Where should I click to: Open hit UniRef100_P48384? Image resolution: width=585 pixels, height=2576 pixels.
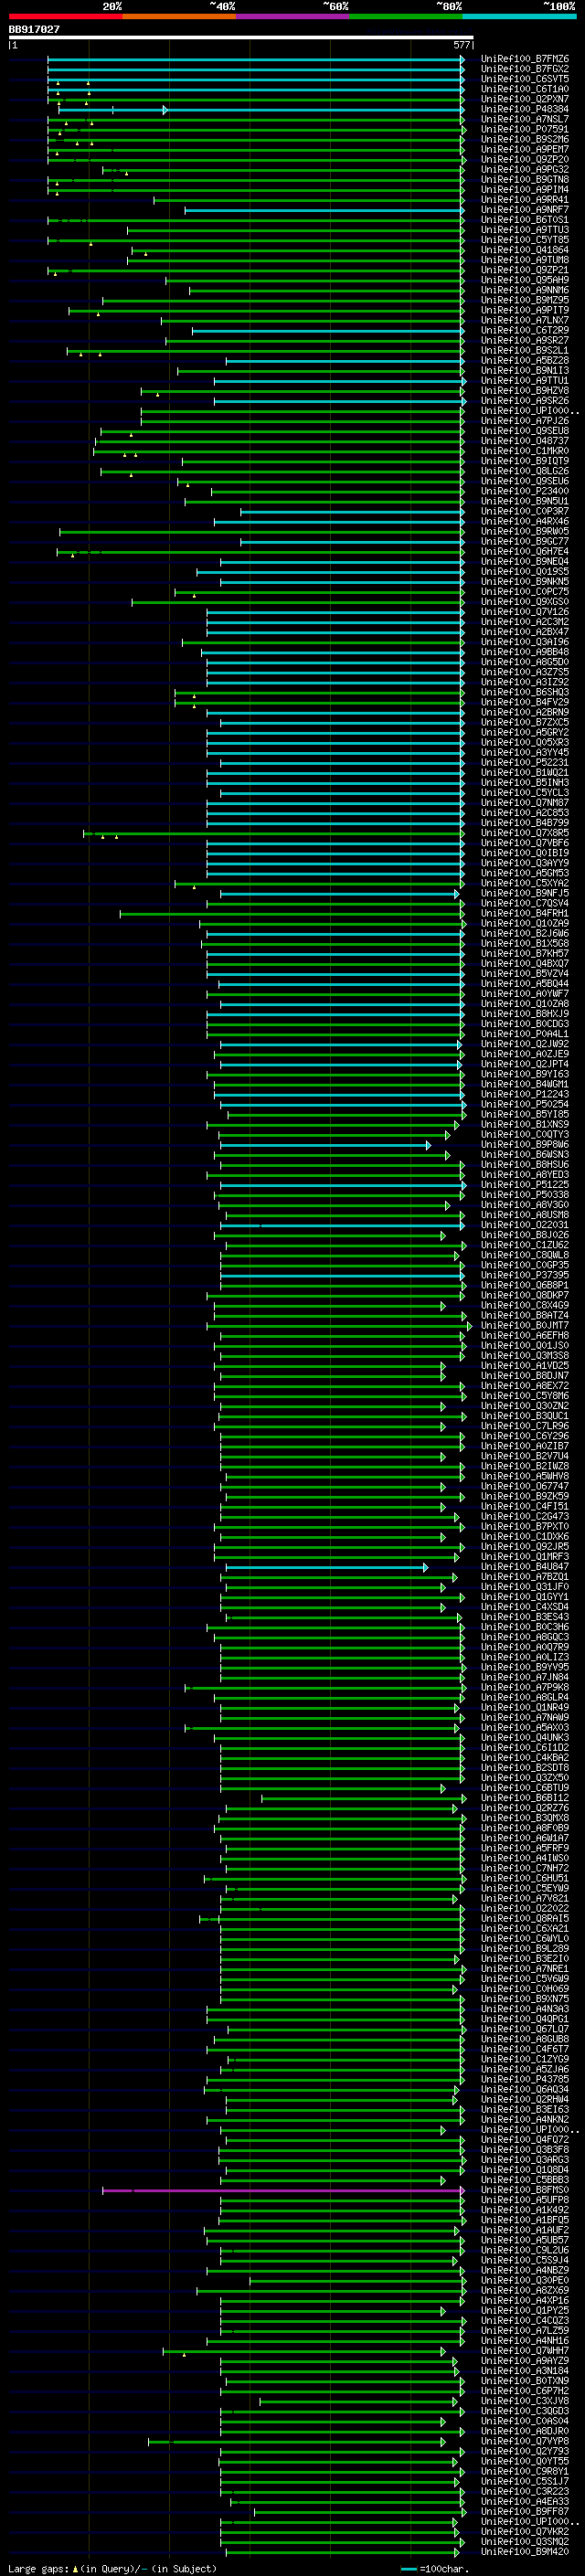pos(525,109)
